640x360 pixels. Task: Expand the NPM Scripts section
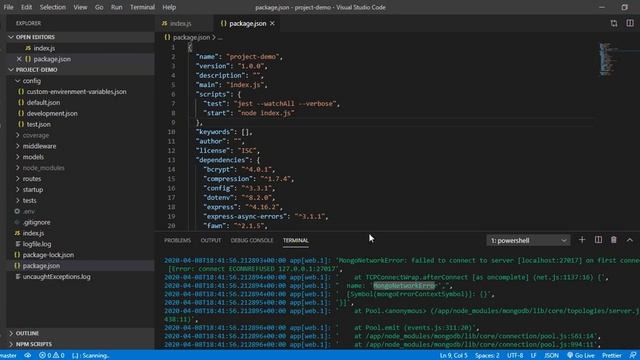(33, 344)
